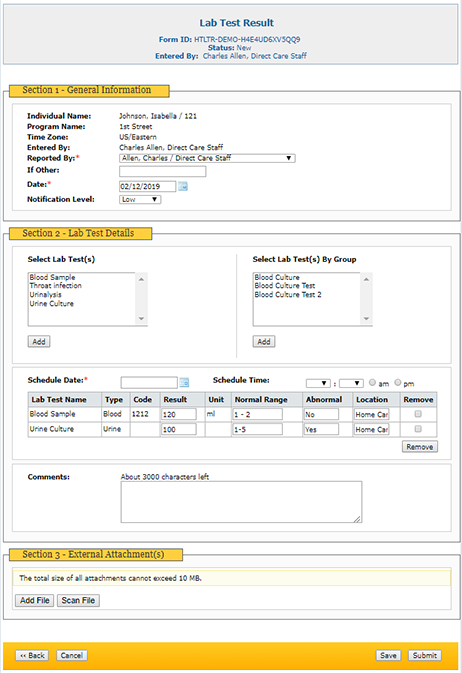This screenshot has width=462, height=673.
Task: Select Throat infection in the lab test list
Action: point(55,285)
